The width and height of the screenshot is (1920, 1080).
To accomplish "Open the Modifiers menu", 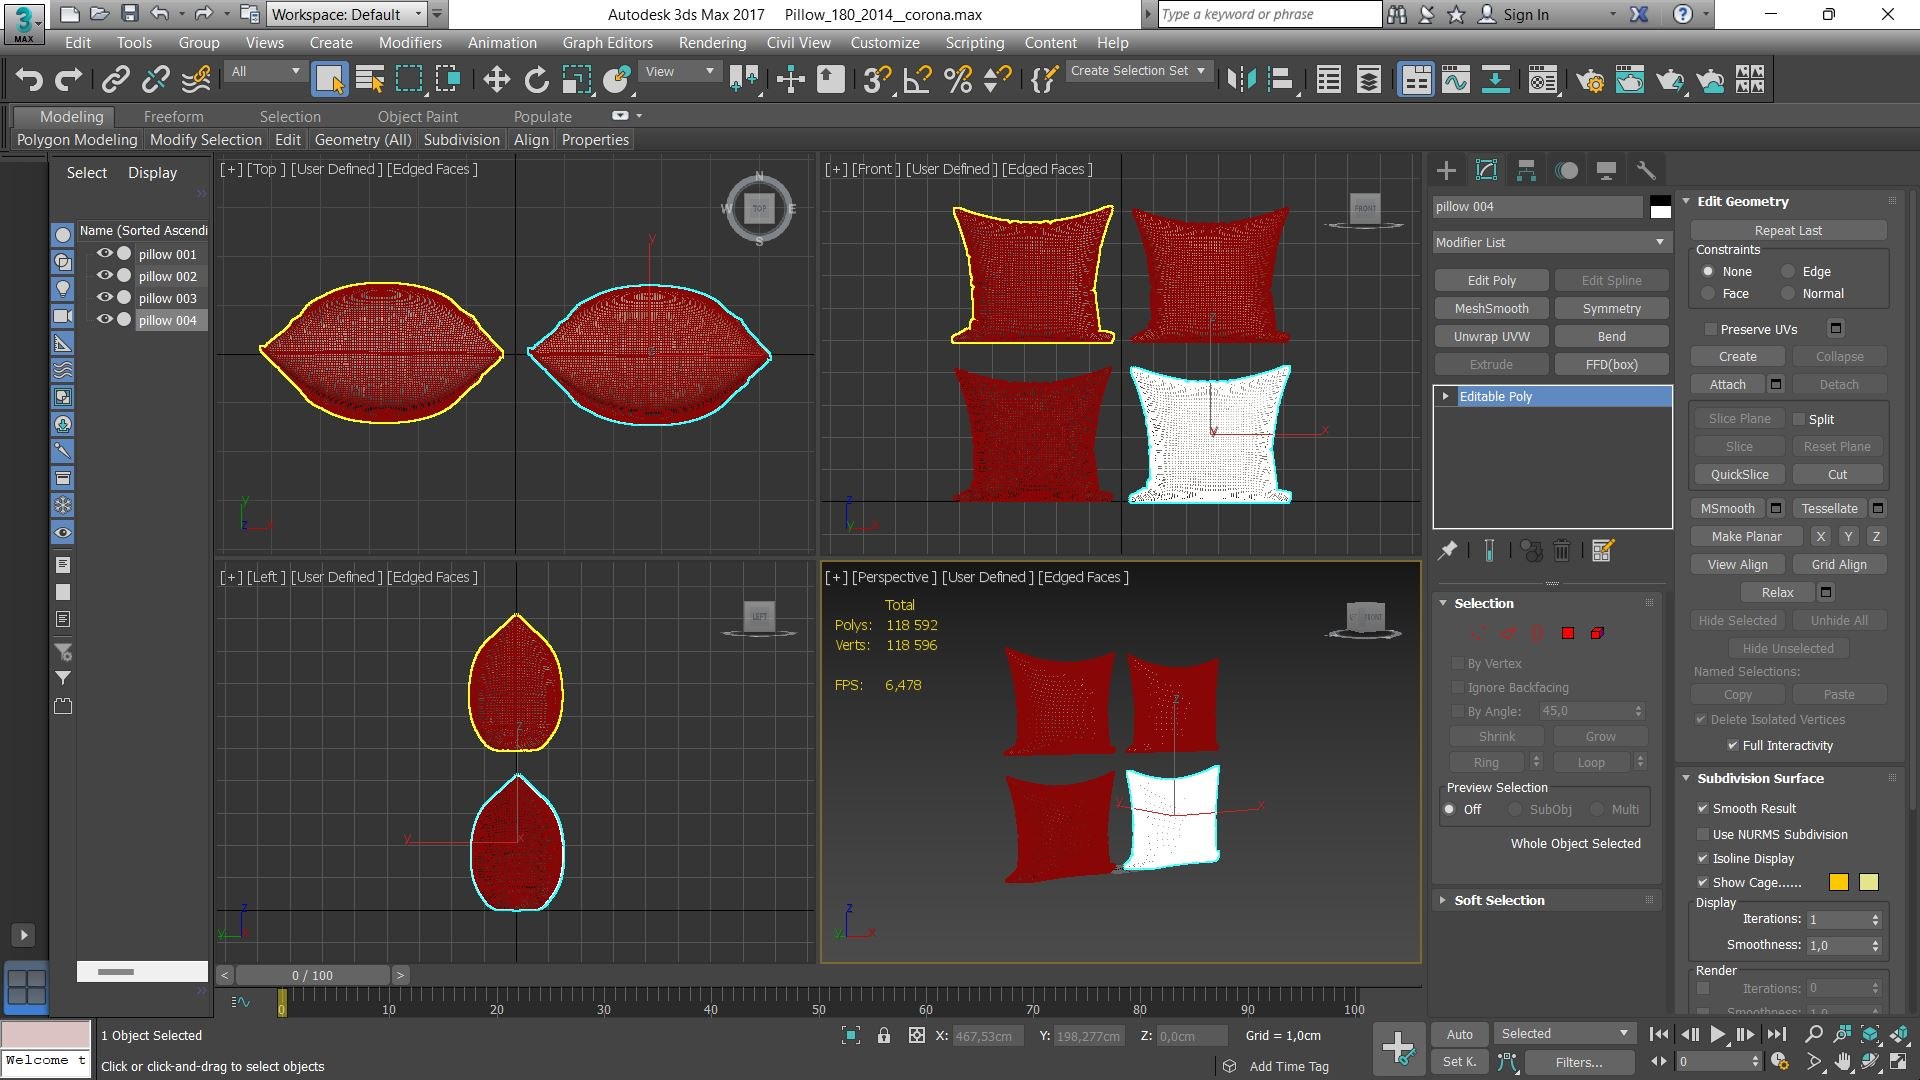I will point(410,42).
